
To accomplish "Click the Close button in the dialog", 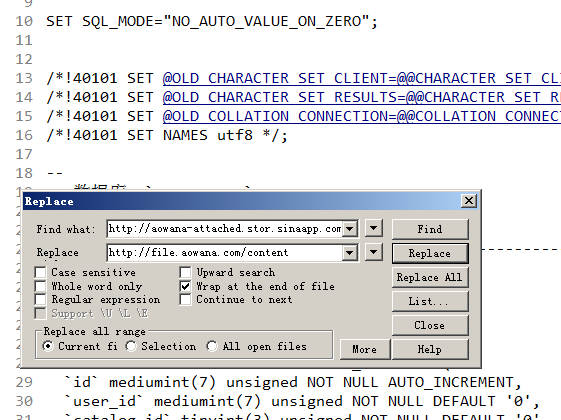I will (x=430, y=325).
